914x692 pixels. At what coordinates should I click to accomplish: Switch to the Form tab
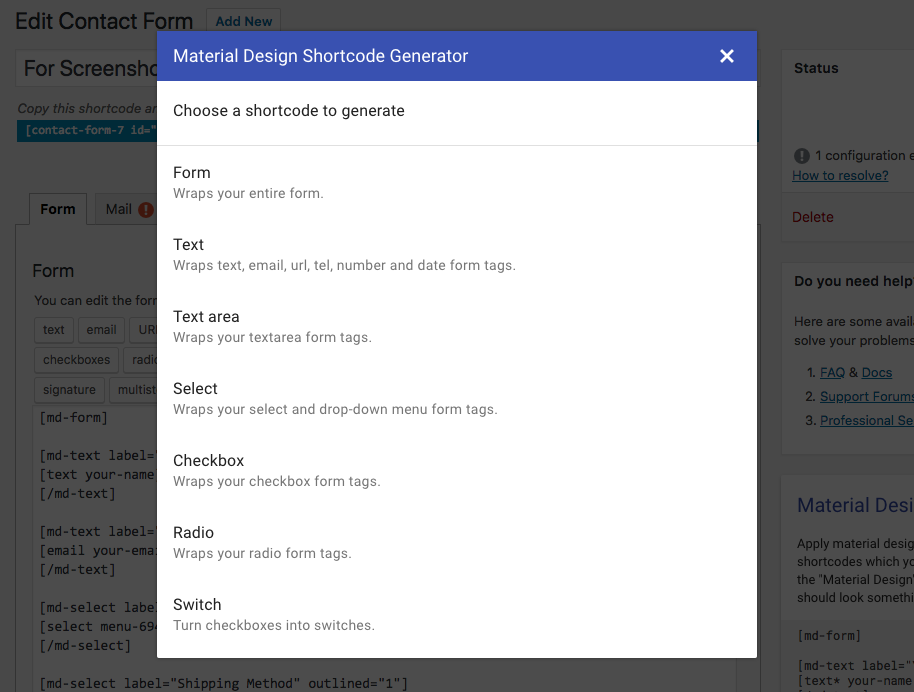coord(58,209)
